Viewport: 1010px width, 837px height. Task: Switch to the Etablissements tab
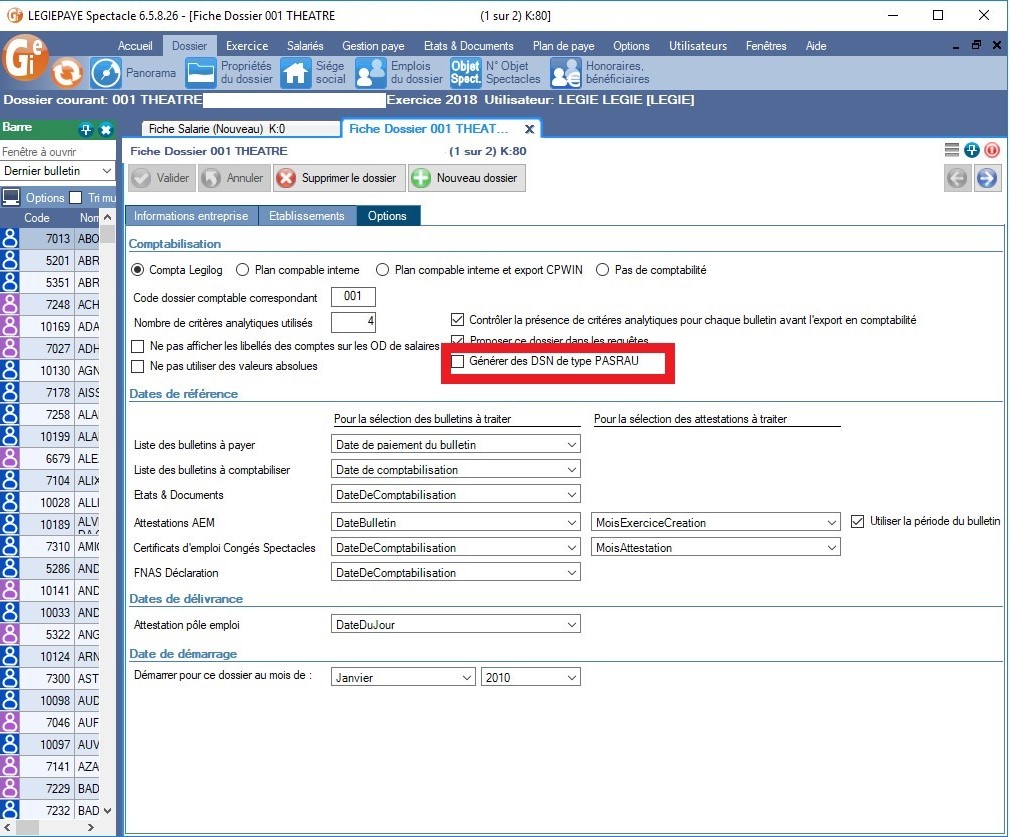(307, 216)
